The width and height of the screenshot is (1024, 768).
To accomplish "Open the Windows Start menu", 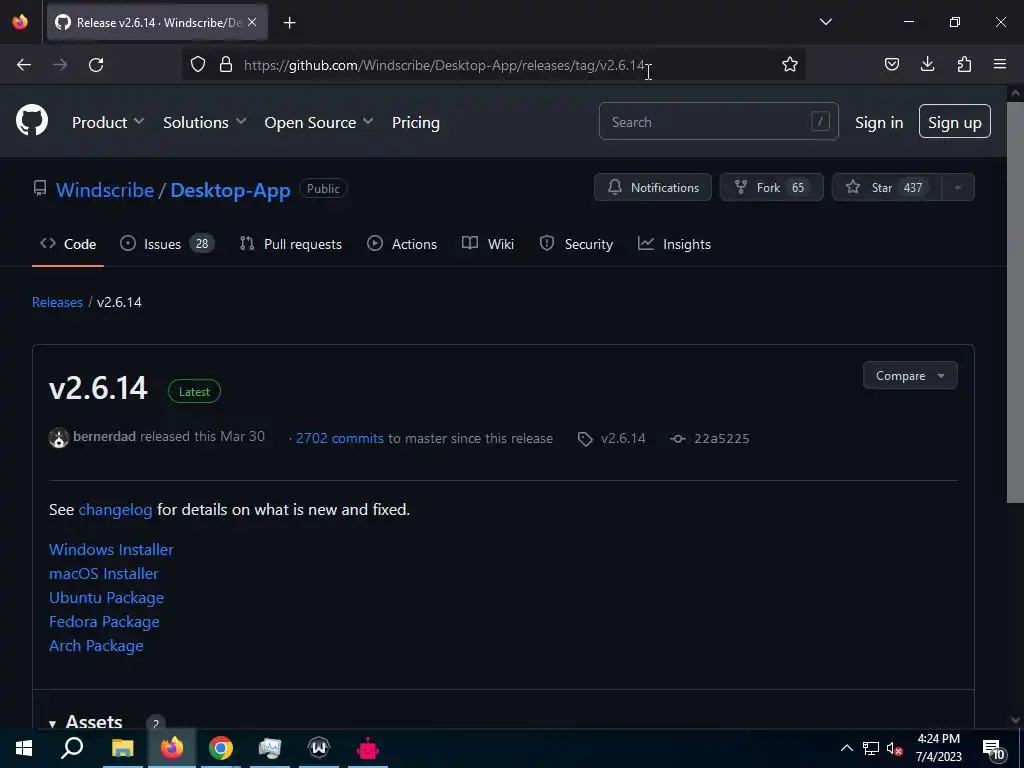I will [x=24, y=748].
